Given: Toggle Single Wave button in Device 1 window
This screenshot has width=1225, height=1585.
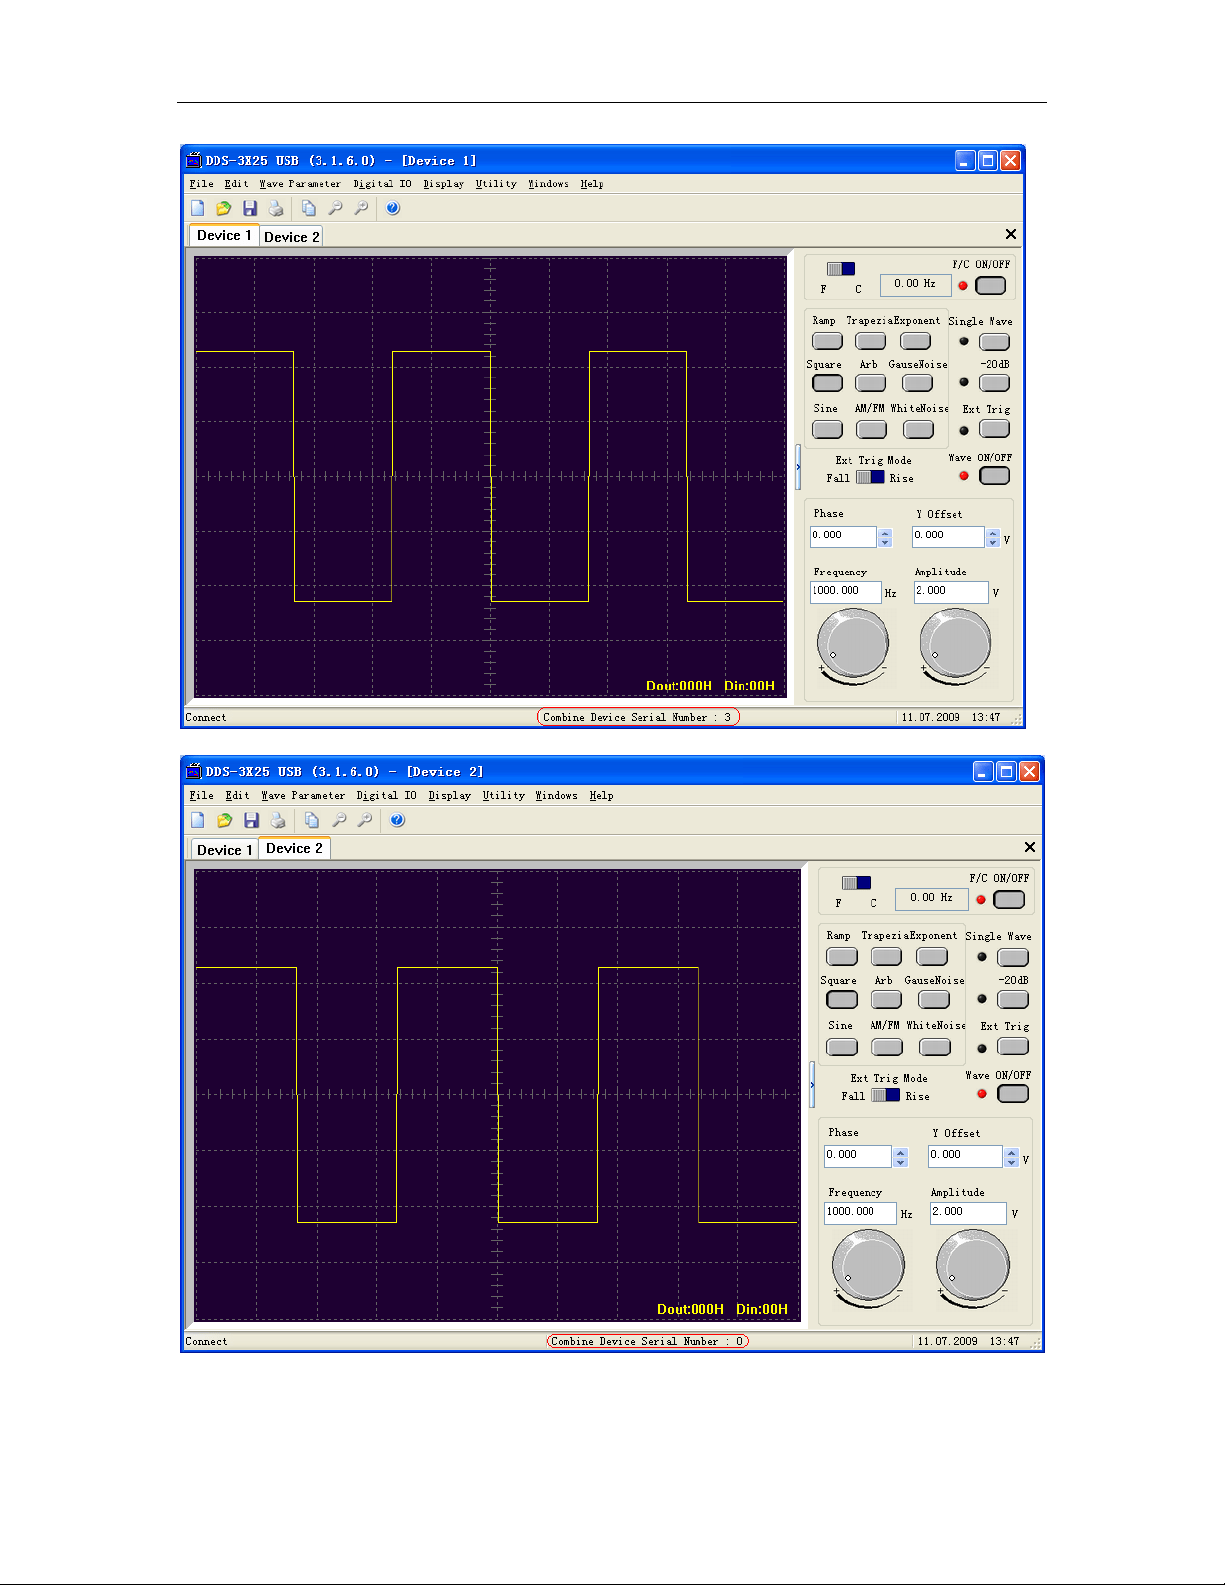Looking at the screenshot, I should pos(994,342).
